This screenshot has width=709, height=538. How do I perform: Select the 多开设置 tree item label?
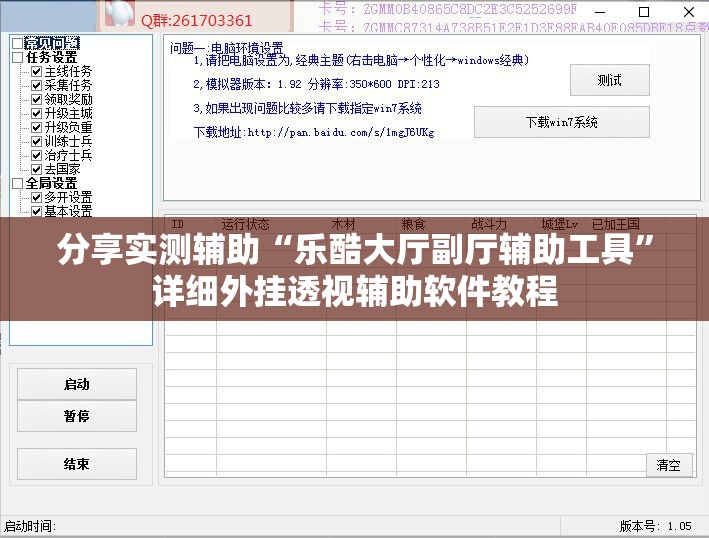tap(68, 198)
